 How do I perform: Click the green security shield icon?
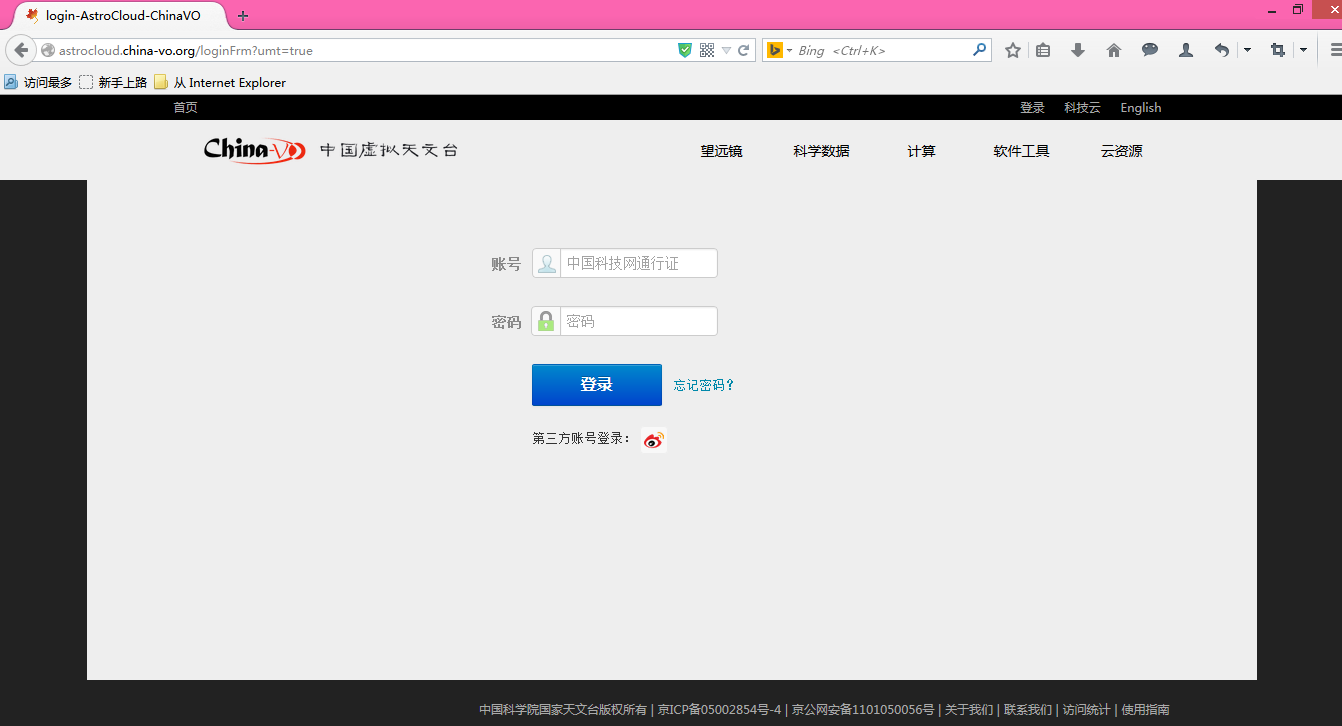pyautogui.click(x=685, y=50)
